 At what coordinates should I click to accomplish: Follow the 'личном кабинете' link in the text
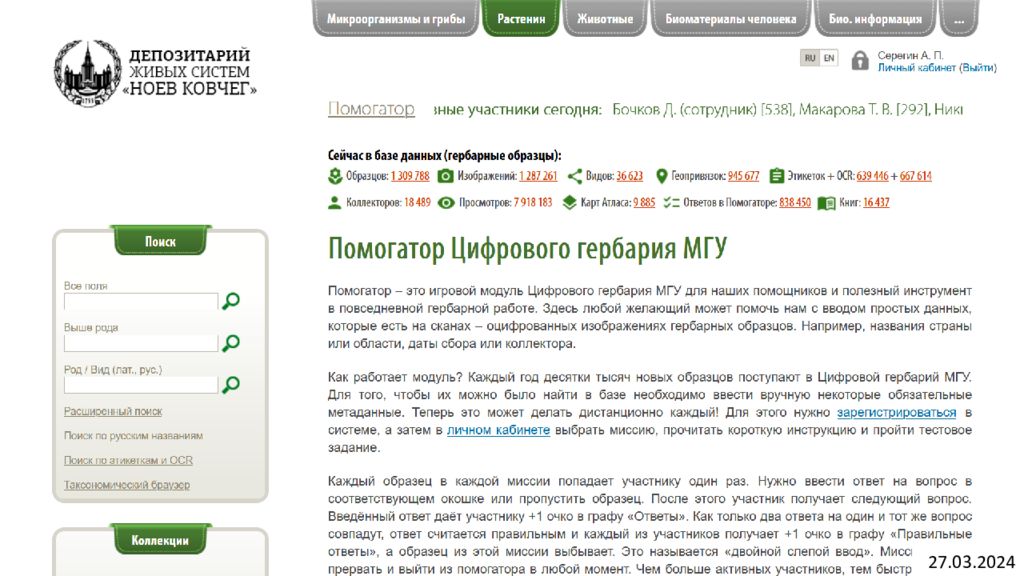[x=498, y=430]
